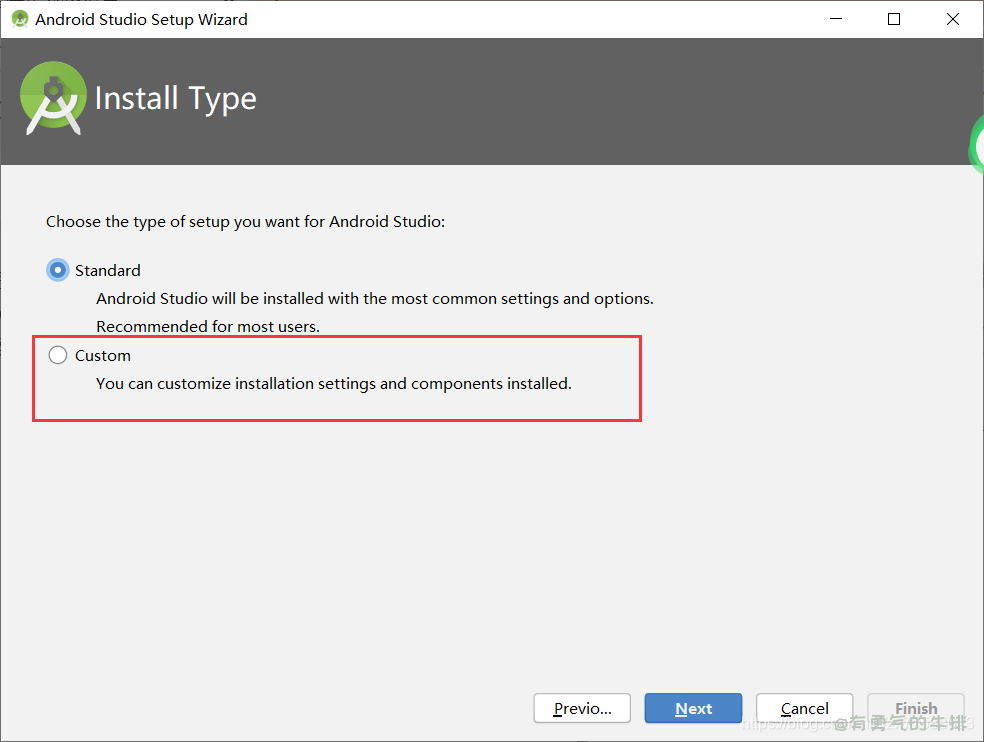Click the 'Standard' label text
984x742 pixels.
tap(107, 271)
